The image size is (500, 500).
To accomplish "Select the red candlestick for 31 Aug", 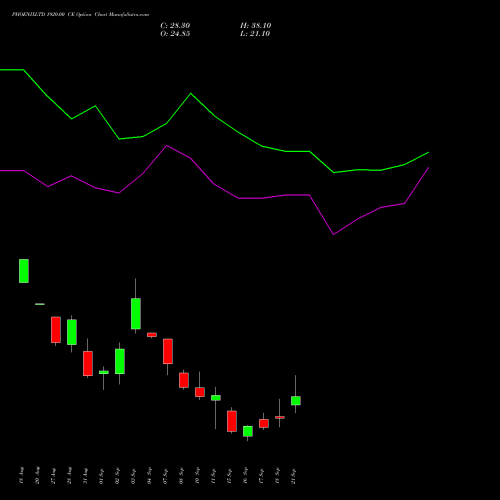I will [x=88, y=363].
